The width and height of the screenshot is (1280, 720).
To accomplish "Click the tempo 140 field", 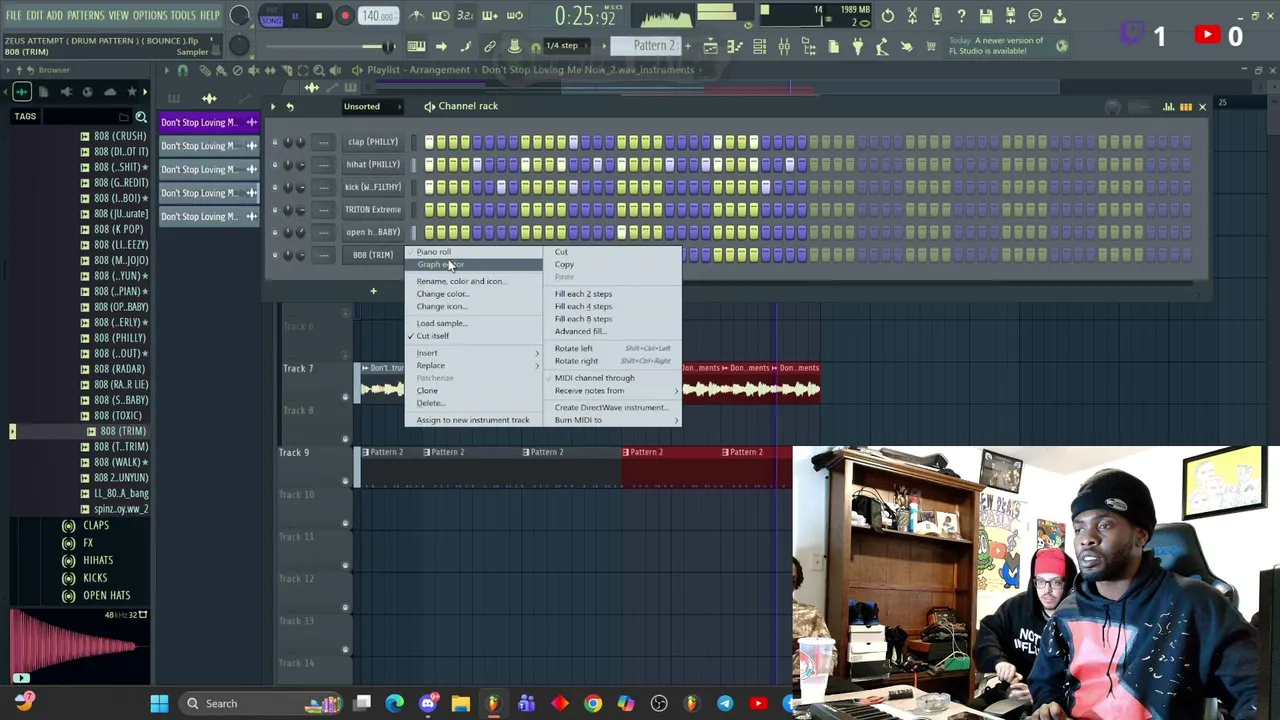I will (378, 16).
